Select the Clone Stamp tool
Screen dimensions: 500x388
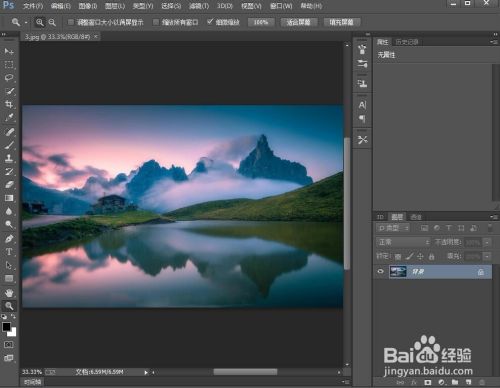click(9, 158)
